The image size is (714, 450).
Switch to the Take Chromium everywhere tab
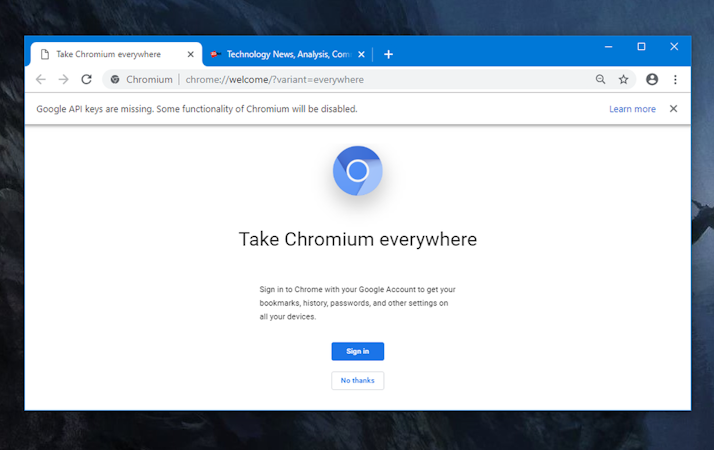click(x=117, y=54)
